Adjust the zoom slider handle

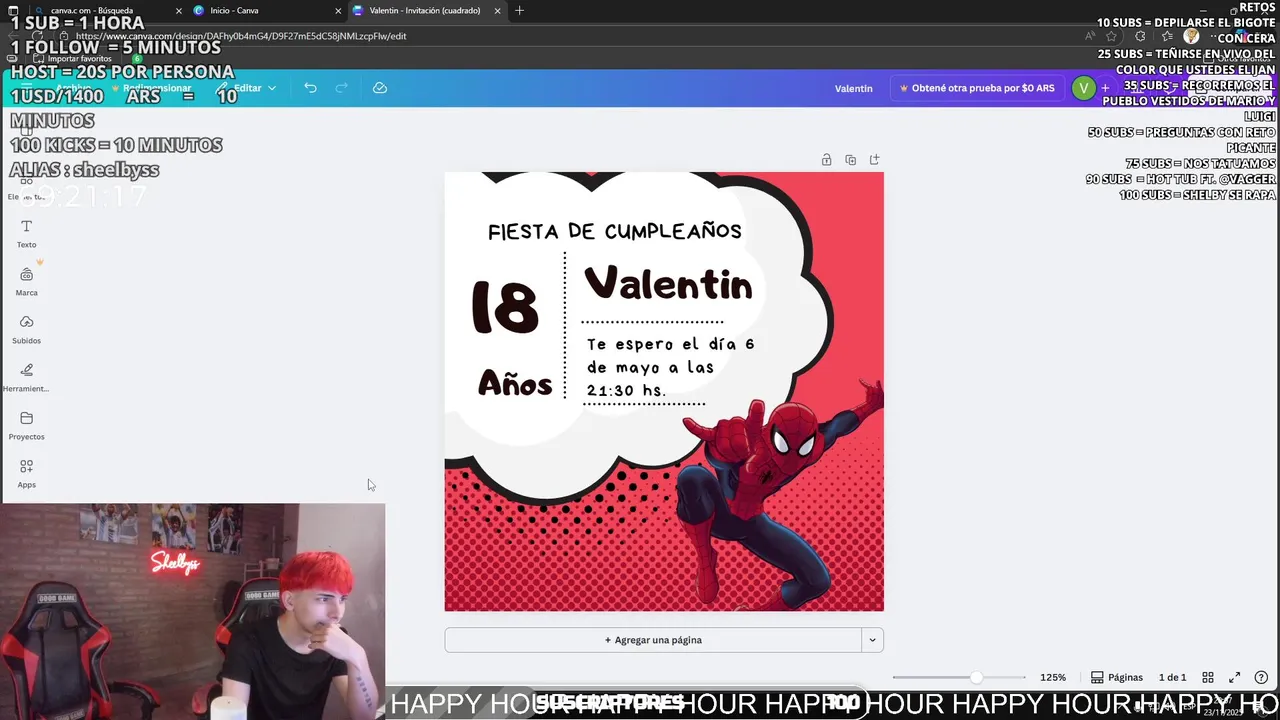(976, 677)
